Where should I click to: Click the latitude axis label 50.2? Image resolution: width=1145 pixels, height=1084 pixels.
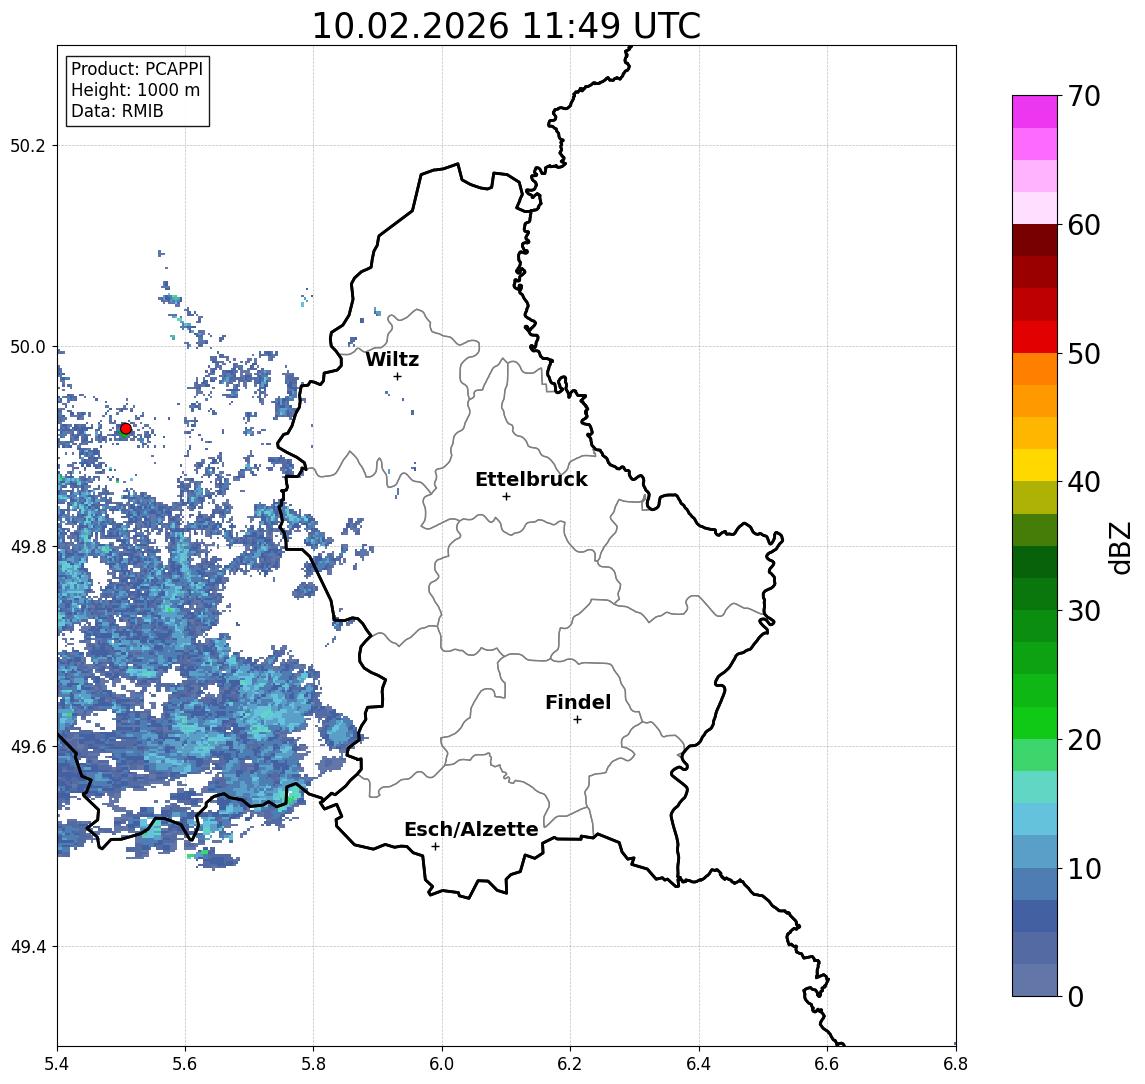tap(28, 145)
